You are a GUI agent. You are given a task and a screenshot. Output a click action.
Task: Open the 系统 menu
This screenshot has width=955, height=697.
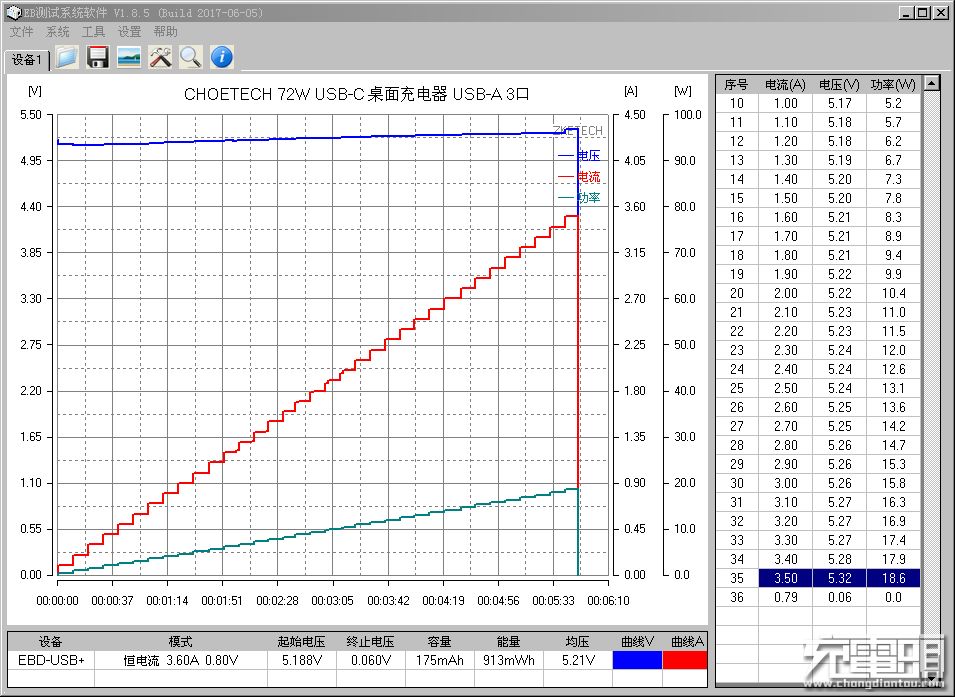tap(57, 32)
